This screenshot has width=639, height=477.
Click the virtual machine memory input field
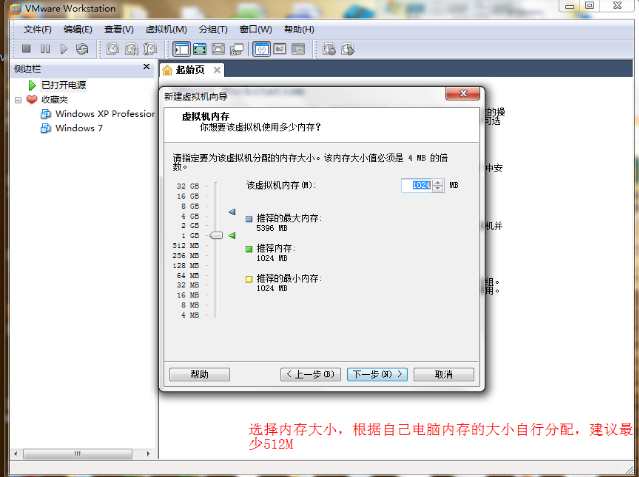(417, 185)
